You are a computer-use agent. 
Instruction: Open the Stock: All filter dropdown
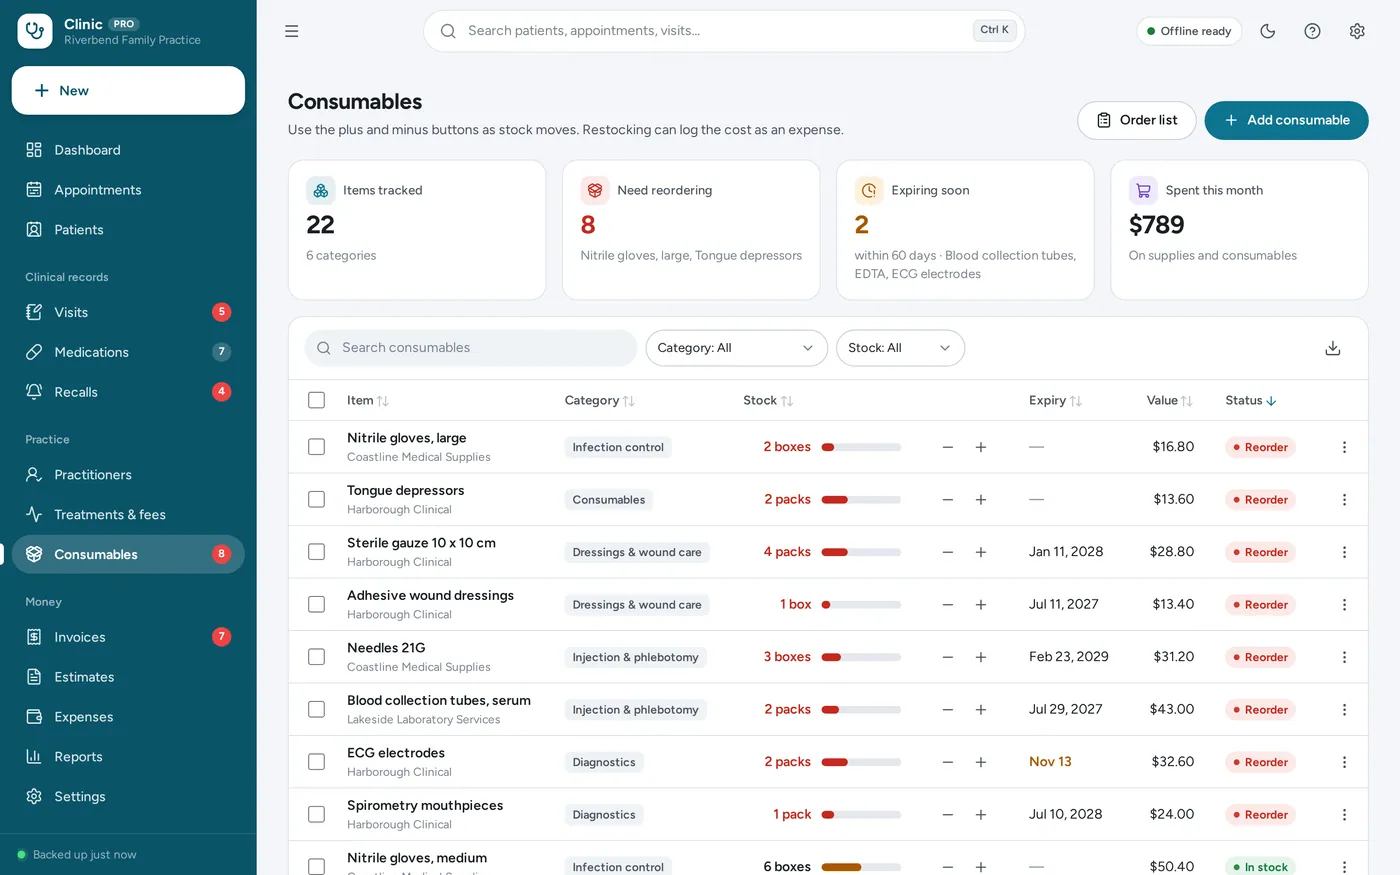900,348
